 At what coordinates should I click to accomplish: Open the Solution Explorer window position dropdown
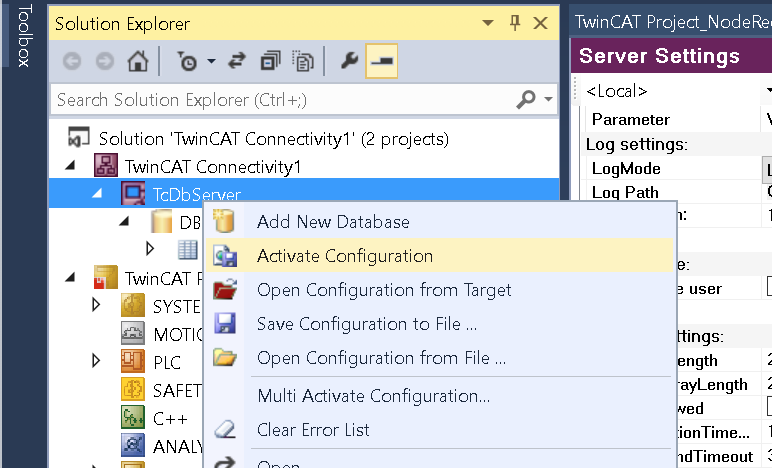click(487, 23)
